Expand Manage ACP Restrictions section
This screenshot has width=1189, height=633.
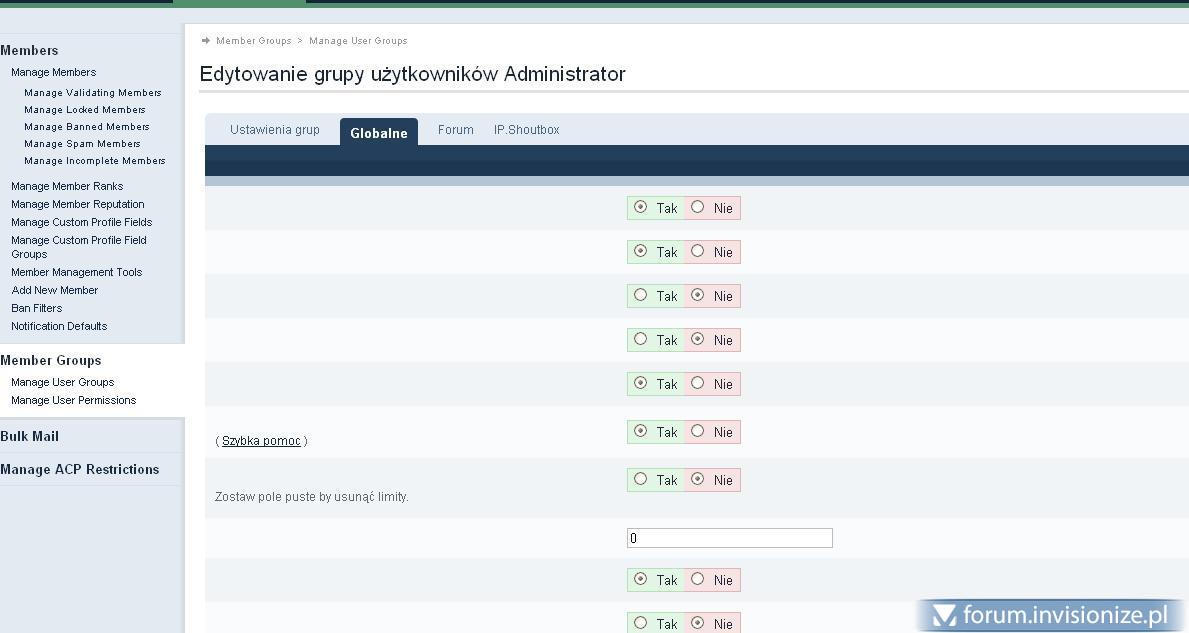point(80,469)
